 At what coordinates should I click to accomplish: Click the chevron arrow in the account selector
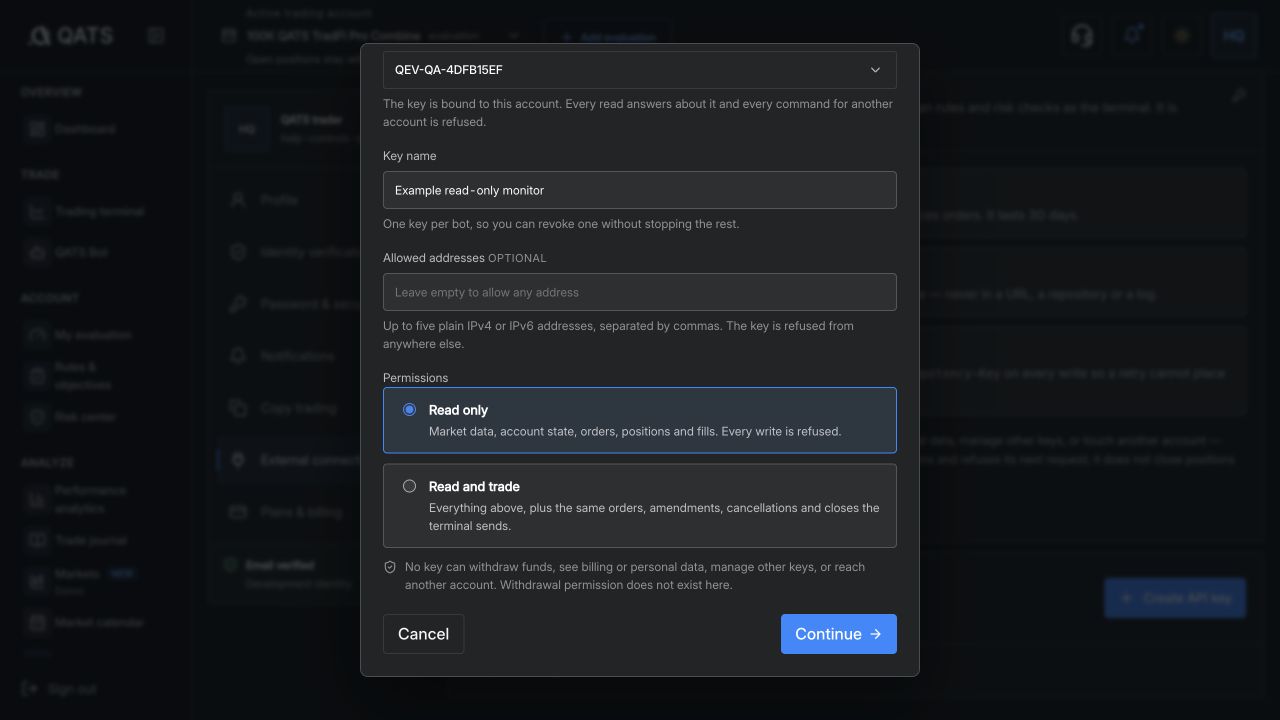[875, 70]
